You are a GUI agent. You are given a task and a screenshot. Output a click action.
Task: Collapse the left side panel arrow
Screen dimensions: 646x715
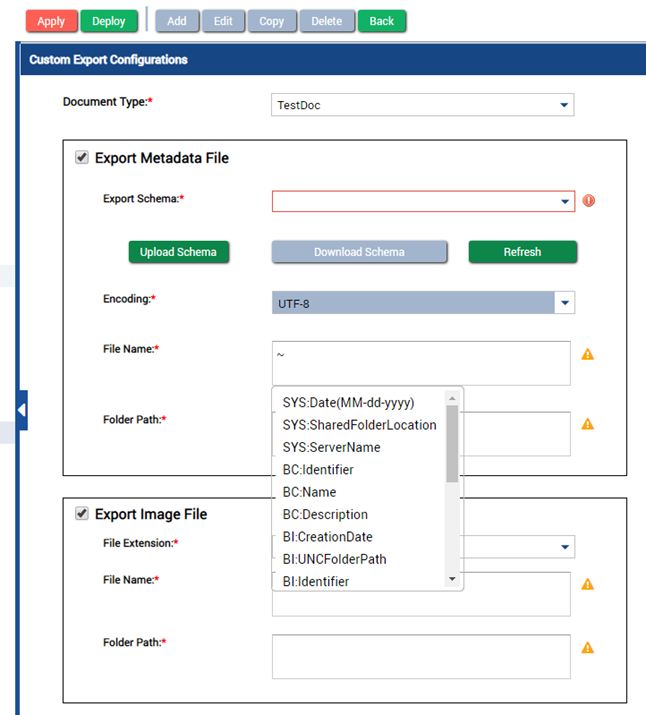coord(21,410)
